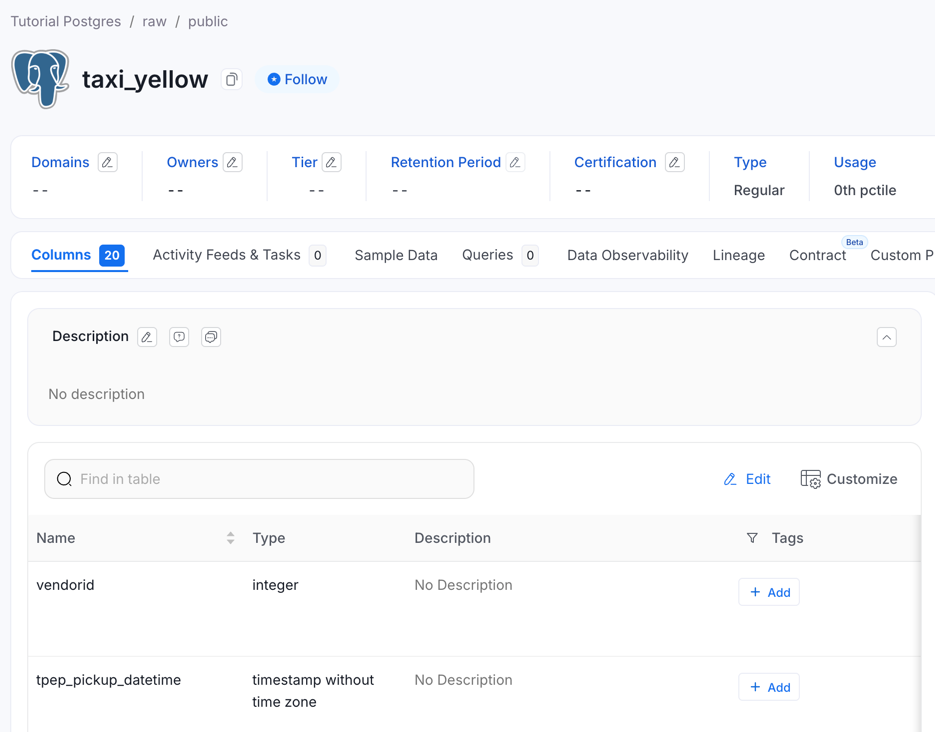The width and height of the screenshot is (935, 732).
Task: Collapse the Description panel
Action: pyautogui.click(x=886, y=337)
